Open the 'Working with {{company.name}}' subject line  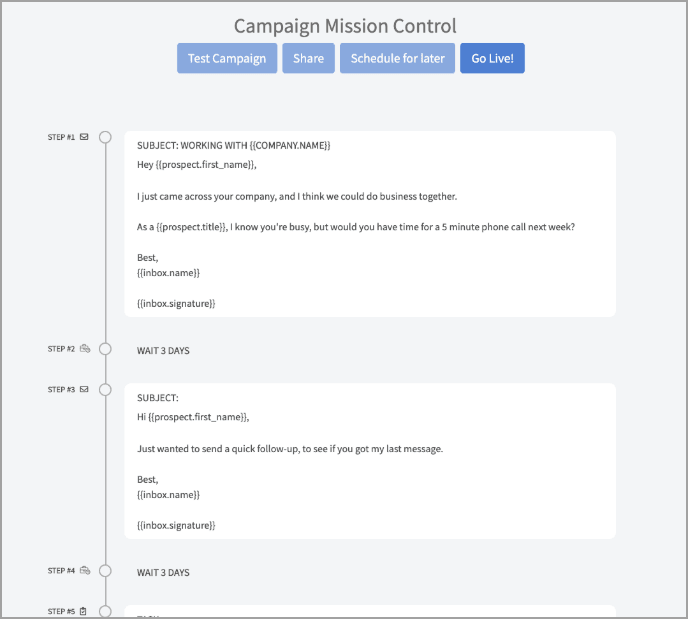point(233,146)
